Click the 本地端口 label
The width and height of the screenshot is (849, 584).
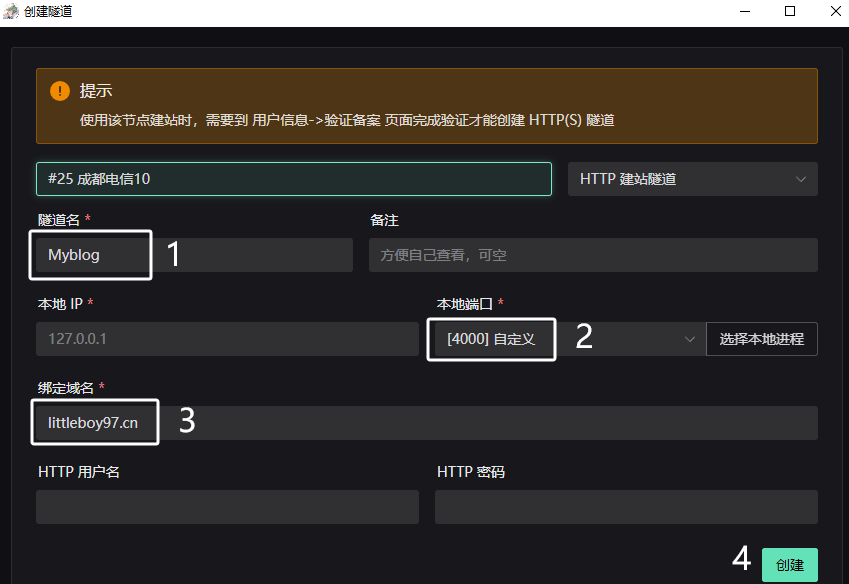pyautogui.click(x=465, y=304)
